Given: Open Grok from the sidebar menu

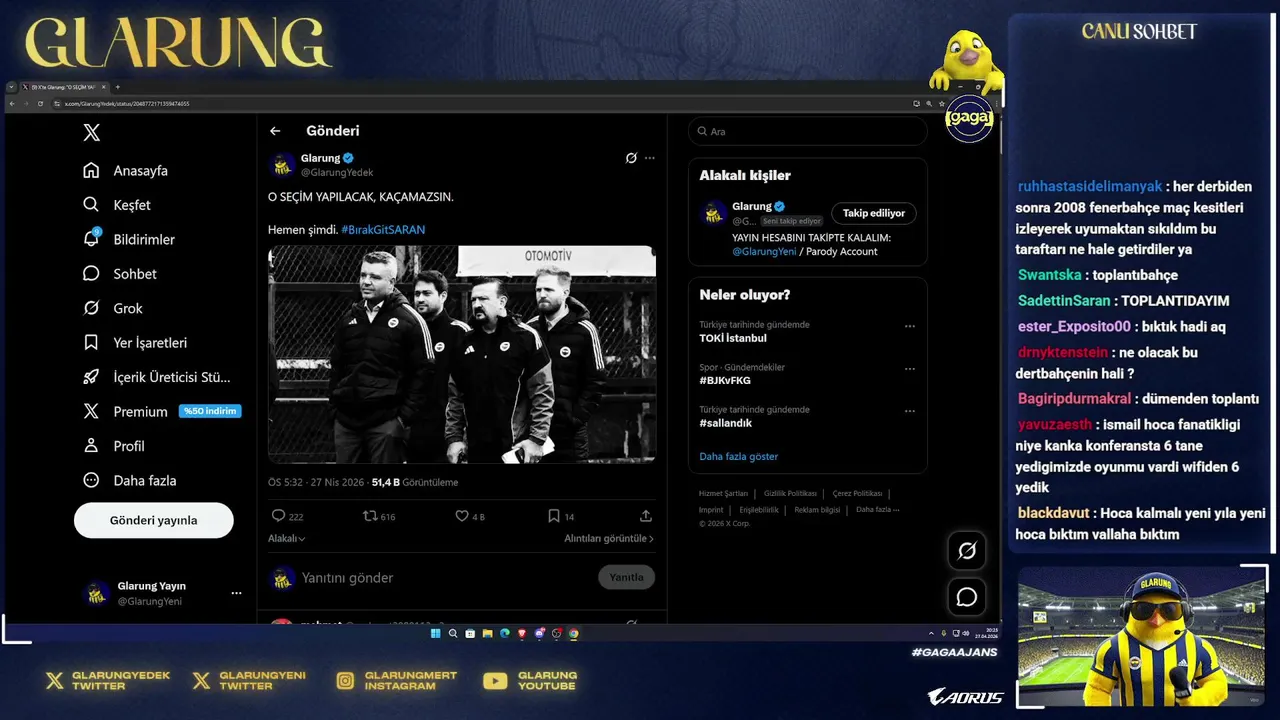Looking at the screenshot, I should click(113, 308).
